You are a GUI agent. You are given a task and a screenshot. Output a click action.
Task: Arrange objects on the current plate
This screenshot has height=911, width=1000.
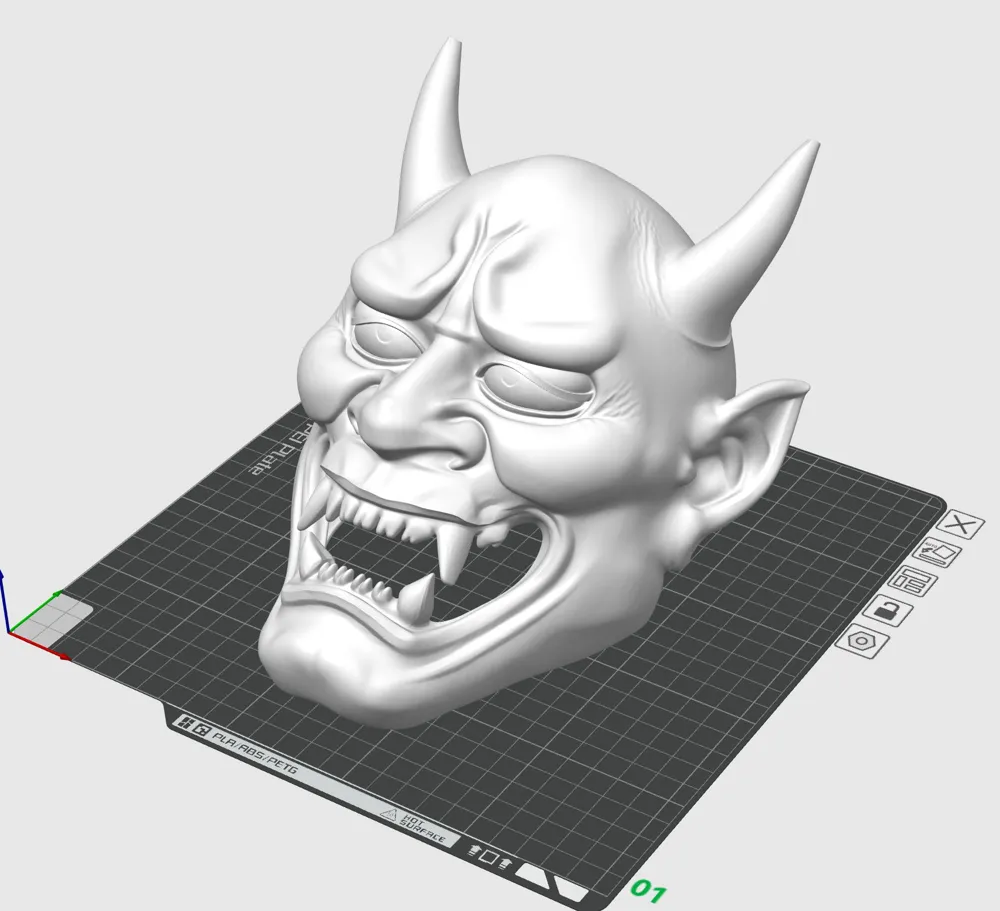(x=913, y=581)
